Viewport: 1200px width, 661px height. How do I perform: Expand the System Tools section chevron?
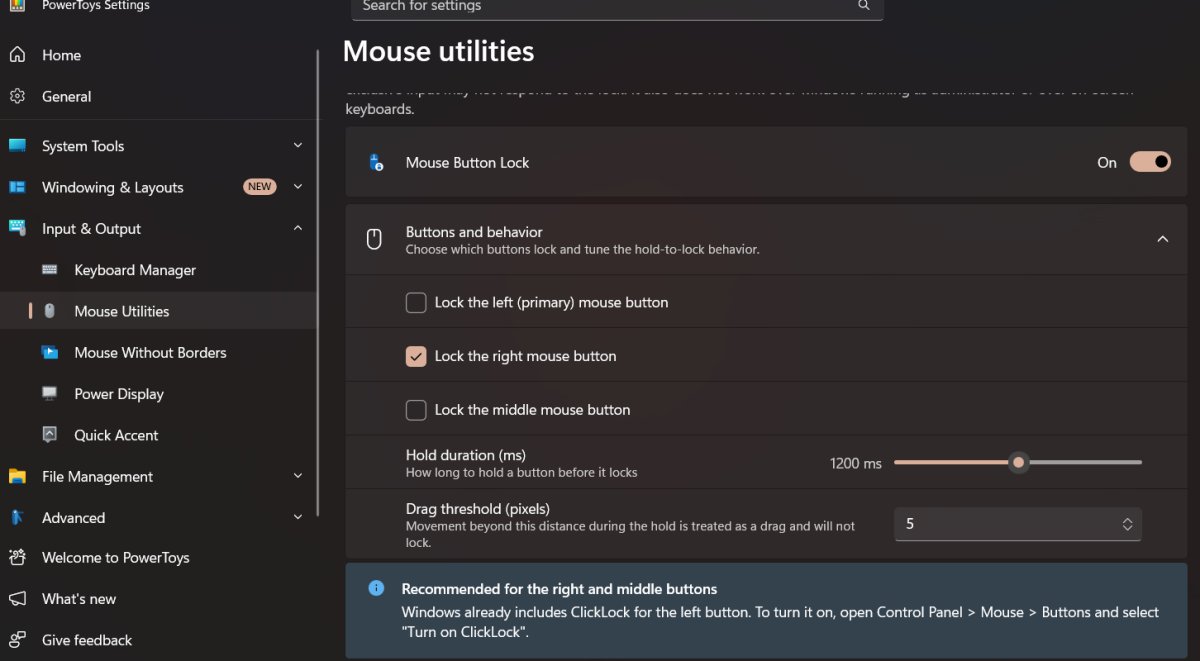pos(298,146)
